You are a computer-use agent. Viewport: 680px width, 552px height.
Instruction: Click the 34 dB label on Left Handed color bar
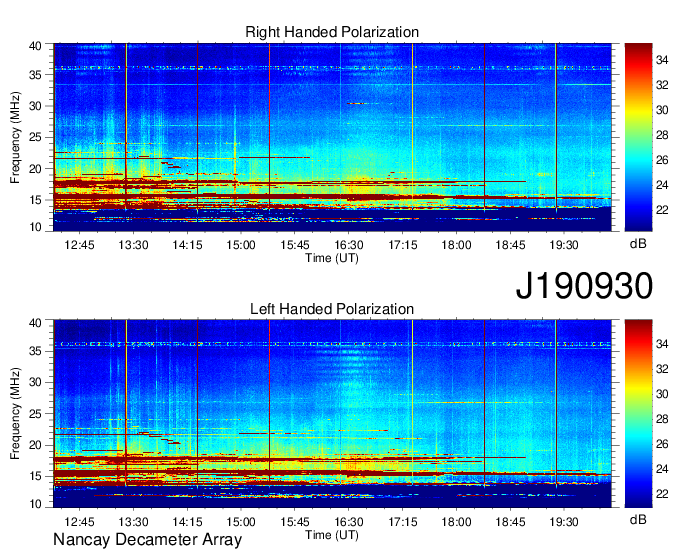[x=662, y=344]
